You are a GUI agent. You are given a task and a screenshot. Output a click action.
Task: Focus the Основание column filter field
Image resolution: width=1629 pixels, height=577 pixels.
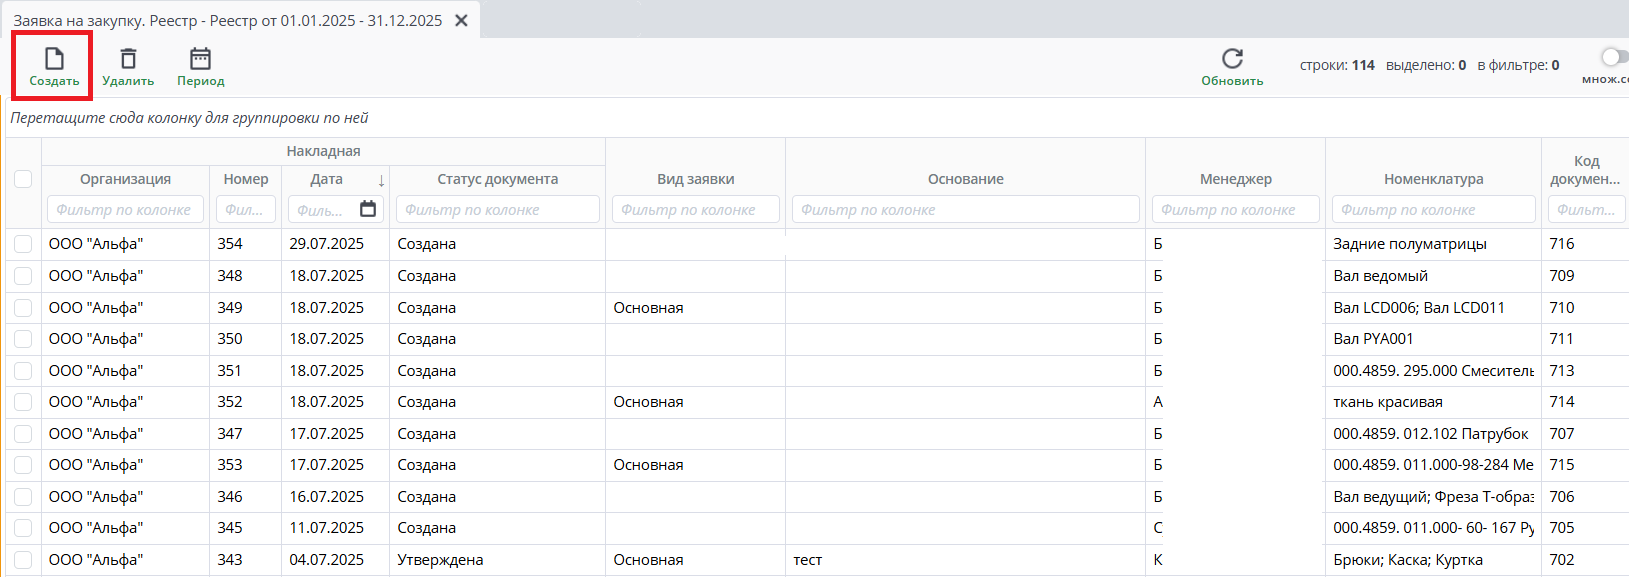[x=965, y=210]
